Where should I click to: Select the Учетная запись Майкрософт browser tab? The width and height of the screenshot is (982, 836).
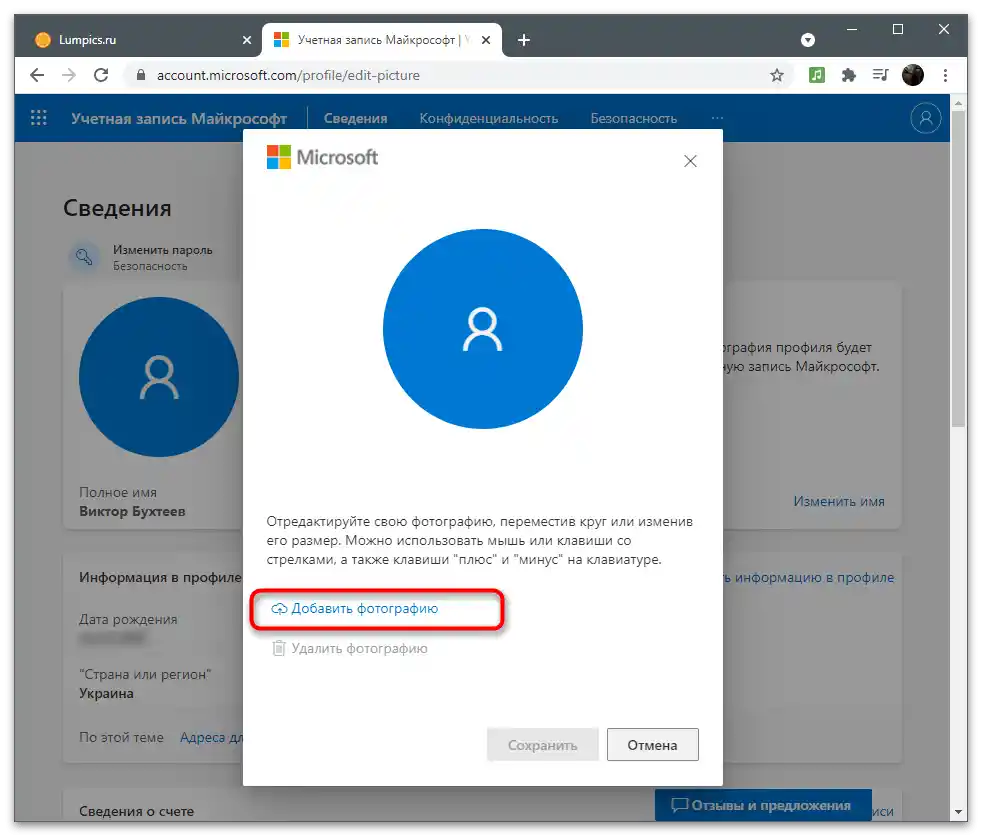382,40
